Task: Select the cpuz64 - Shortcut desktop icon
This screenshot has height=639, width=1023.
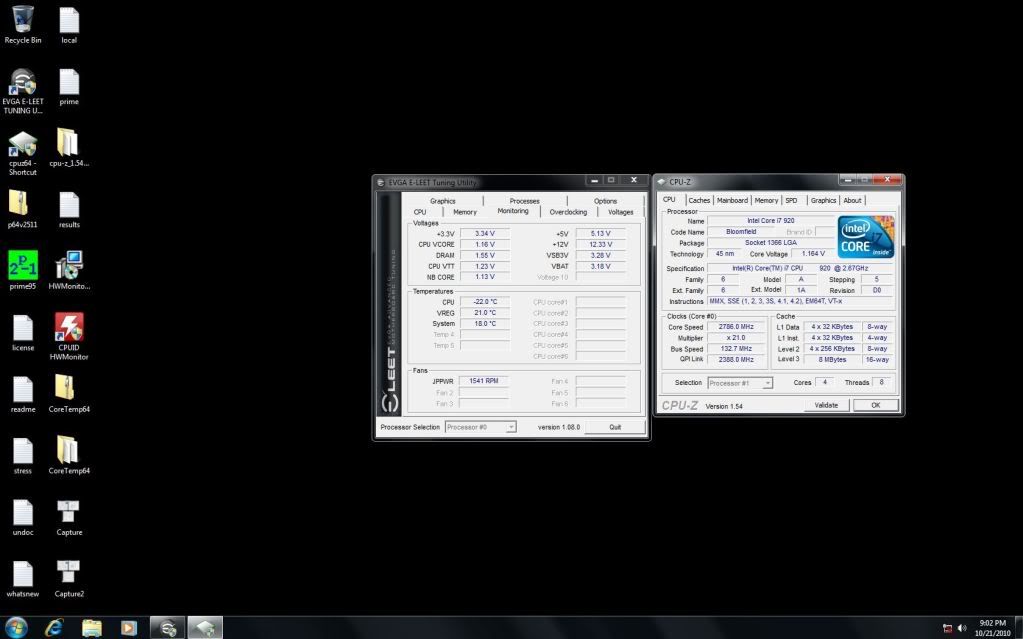Action: (x=23, y=153)
